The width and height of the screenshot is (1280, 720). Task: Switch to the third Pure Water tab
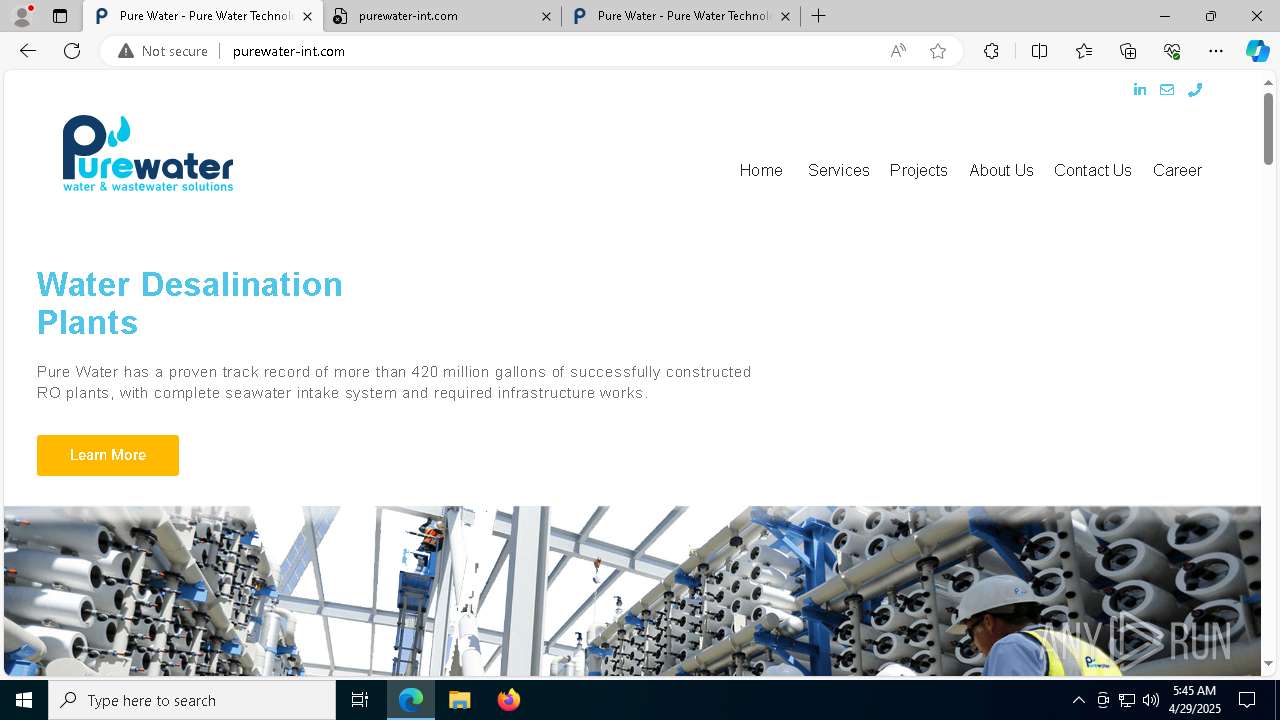[681, 16]
